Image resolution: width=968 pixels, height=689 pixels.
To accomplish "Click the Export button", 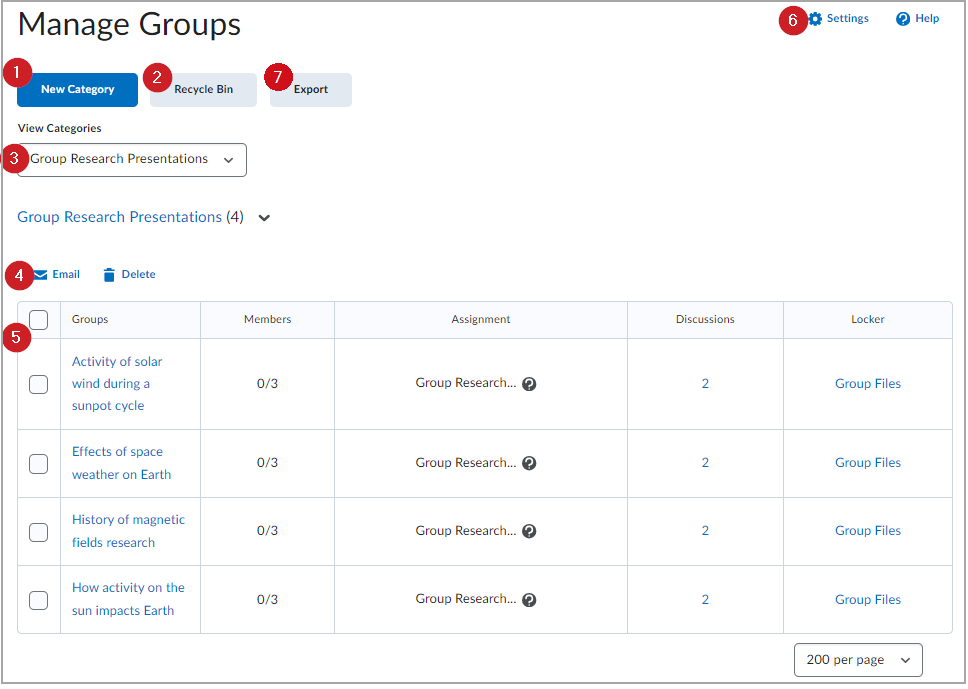I will click(x=311, y=90).
